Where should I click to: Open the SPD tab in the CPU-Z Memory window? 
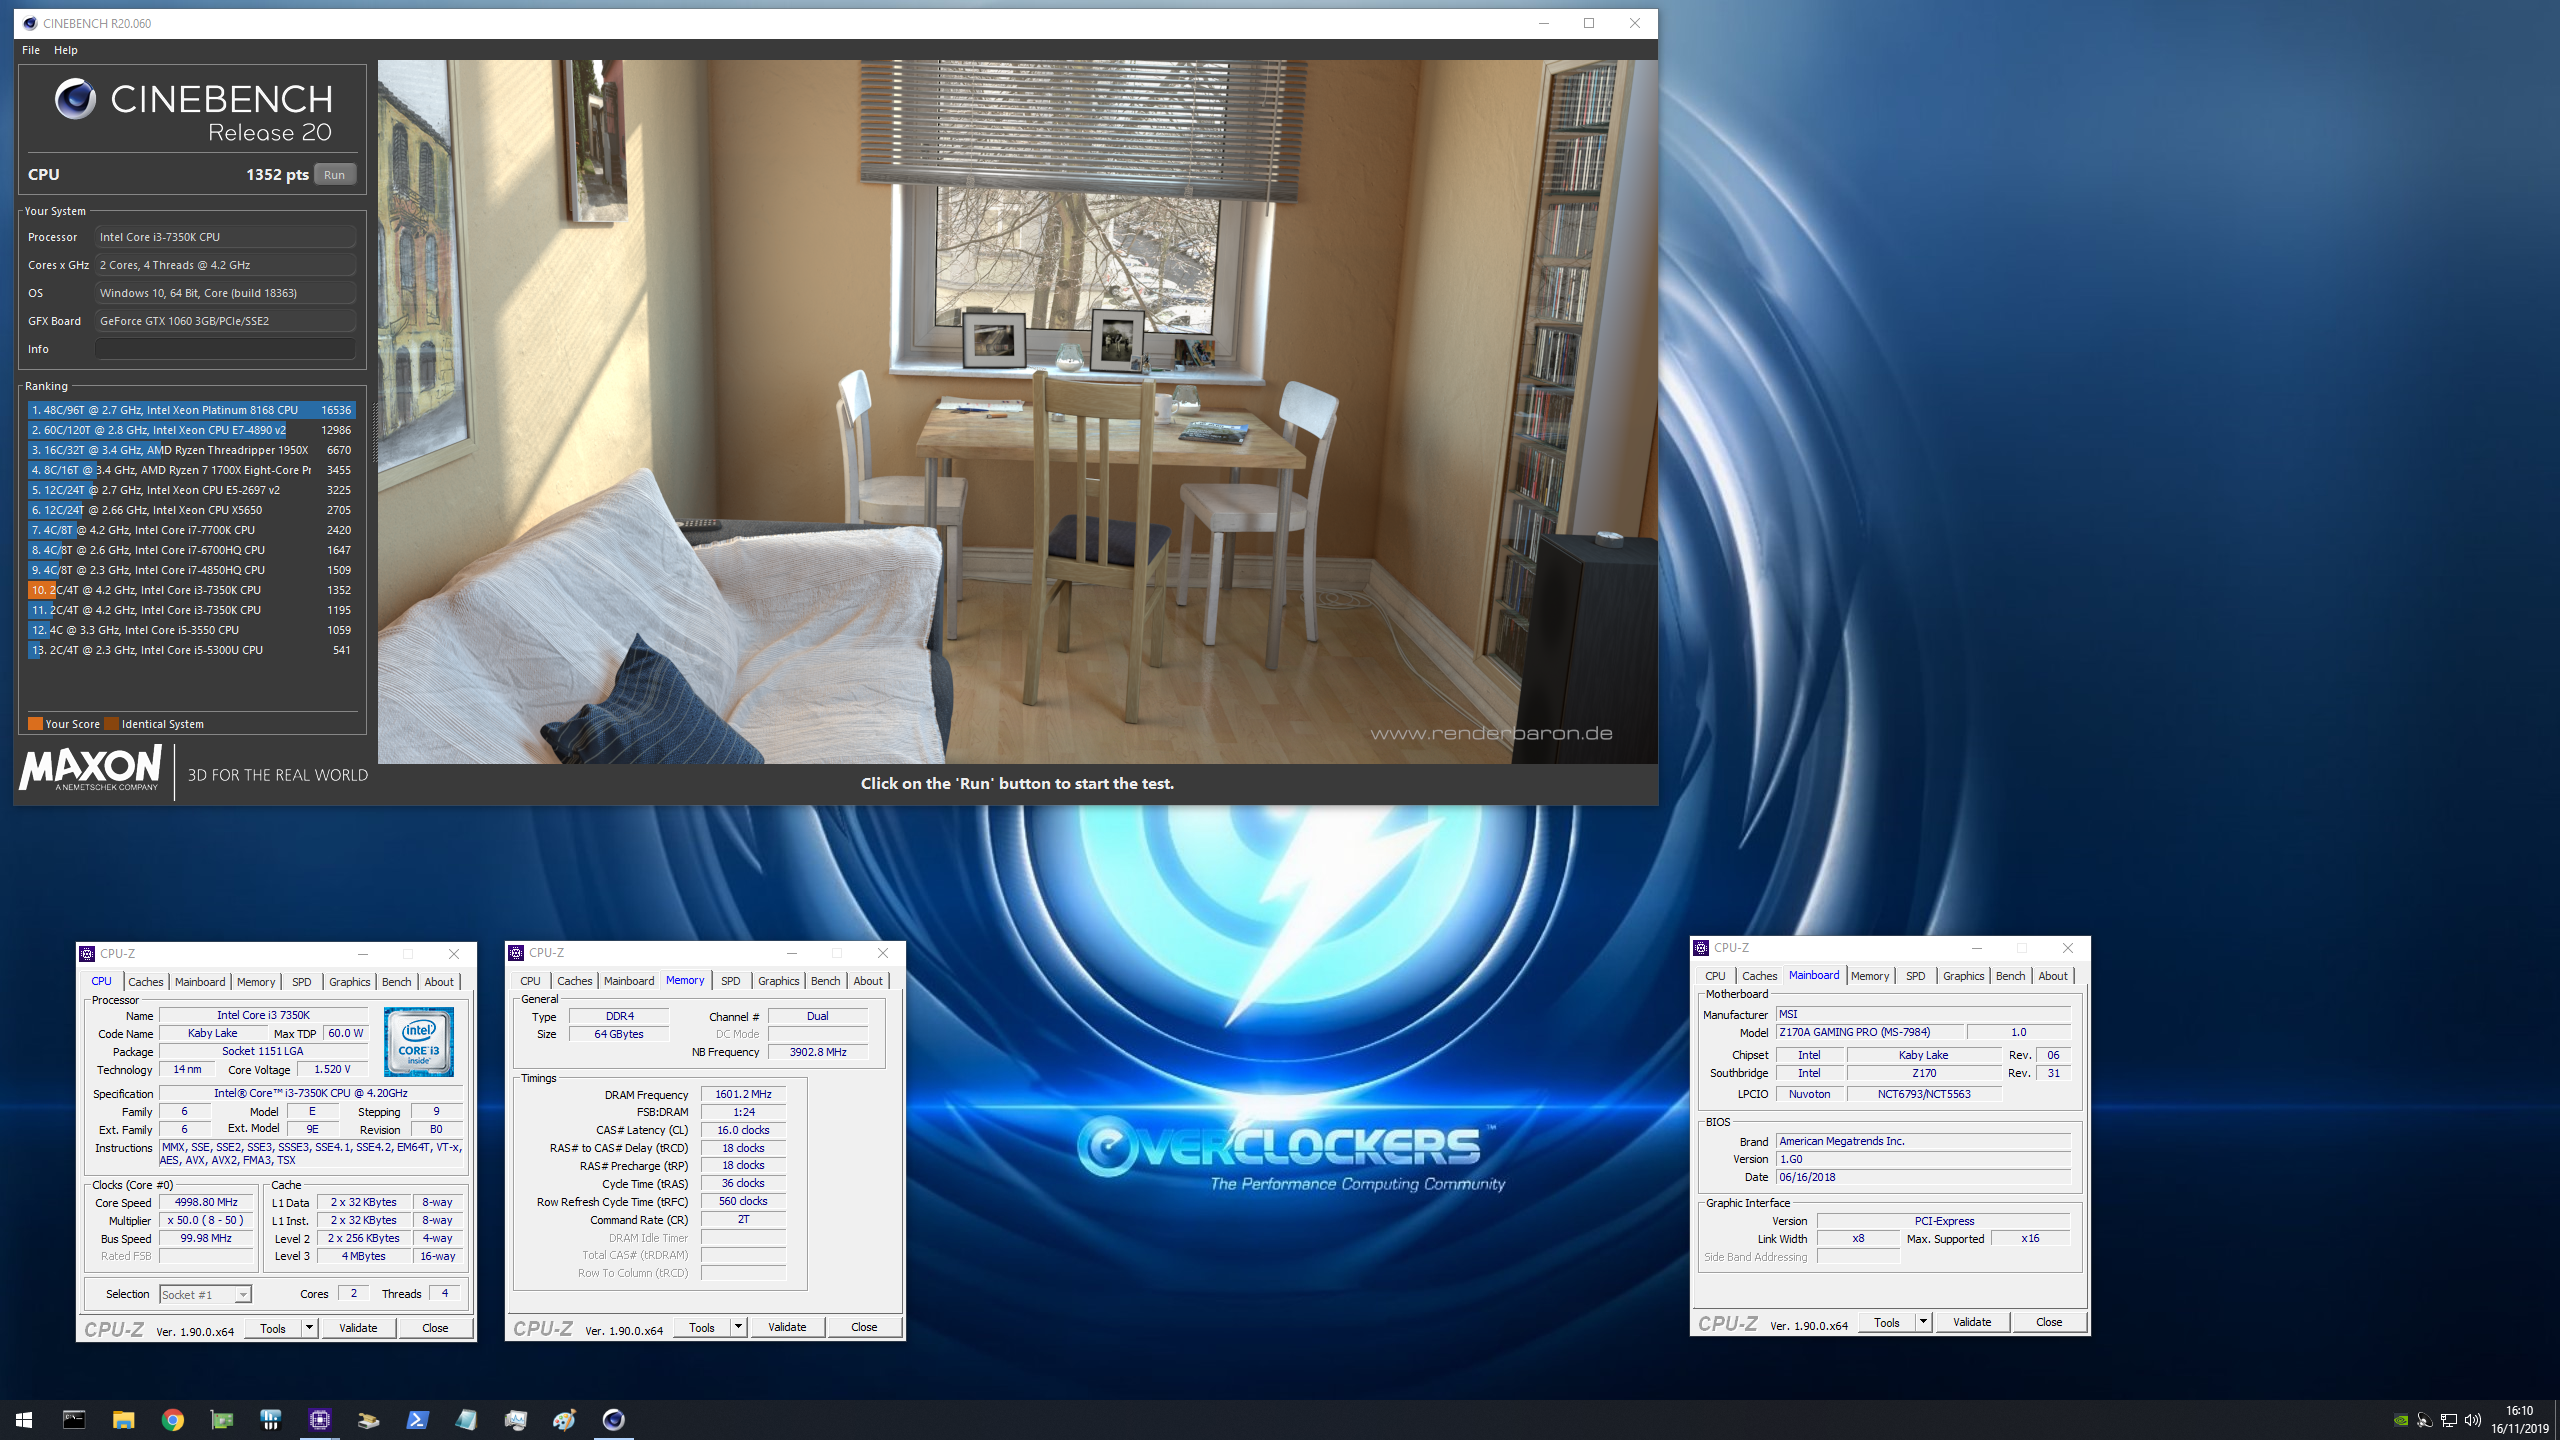730,981
